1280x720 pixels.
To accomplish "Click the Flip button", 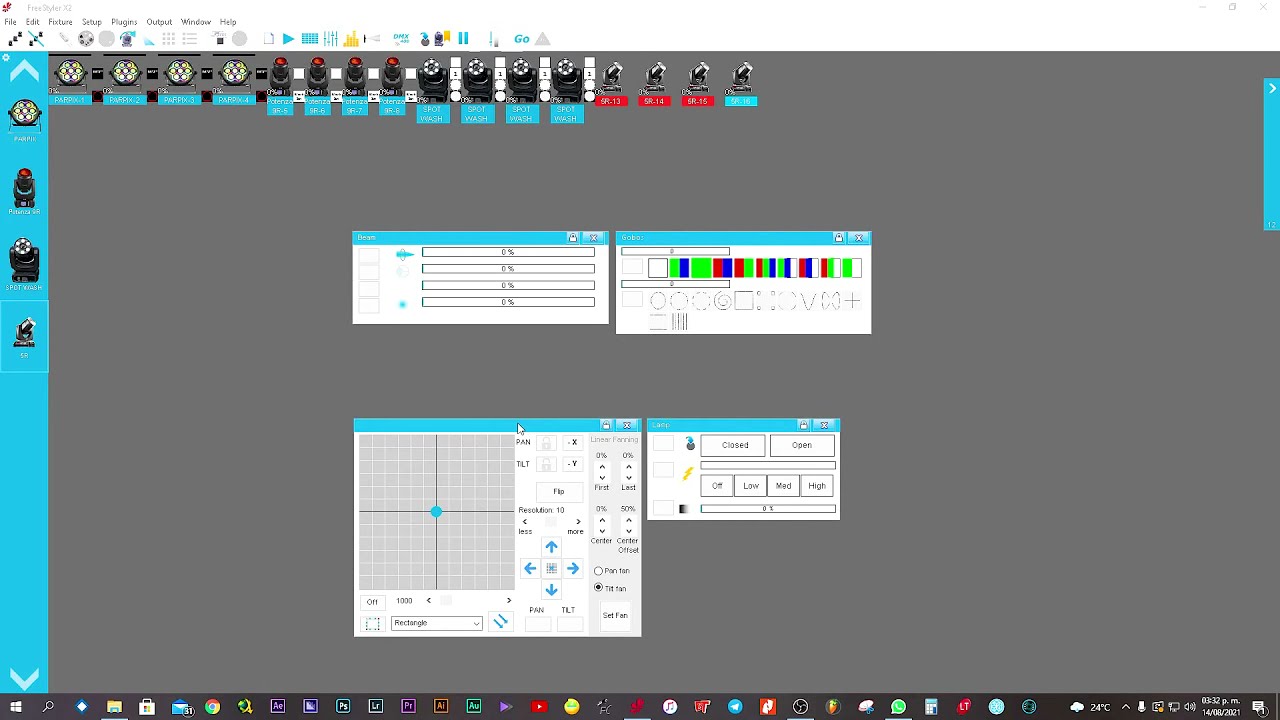I will [559, 492].
